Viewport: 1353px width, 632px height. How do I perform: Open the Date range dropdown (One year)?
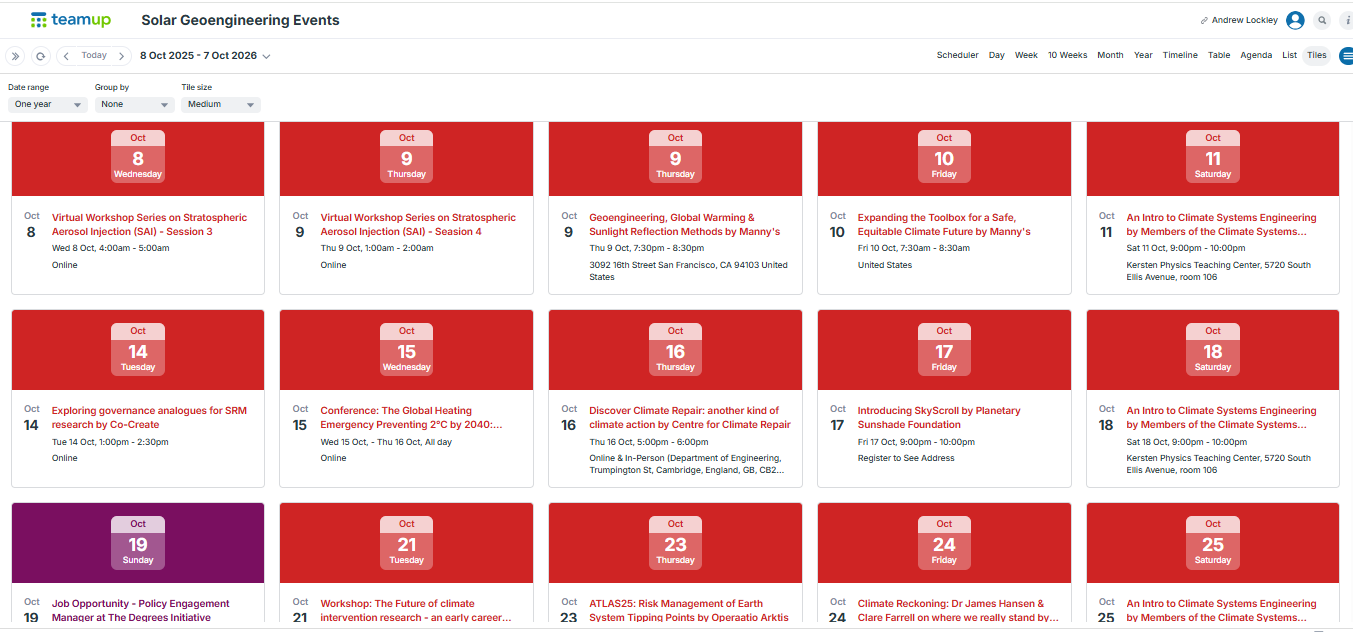tap(47, 104)
